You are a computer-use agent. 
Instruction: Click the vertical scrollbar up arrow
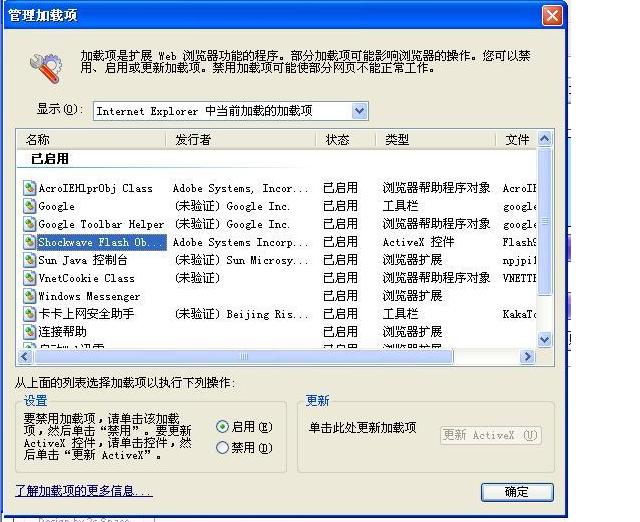point(544,139)
